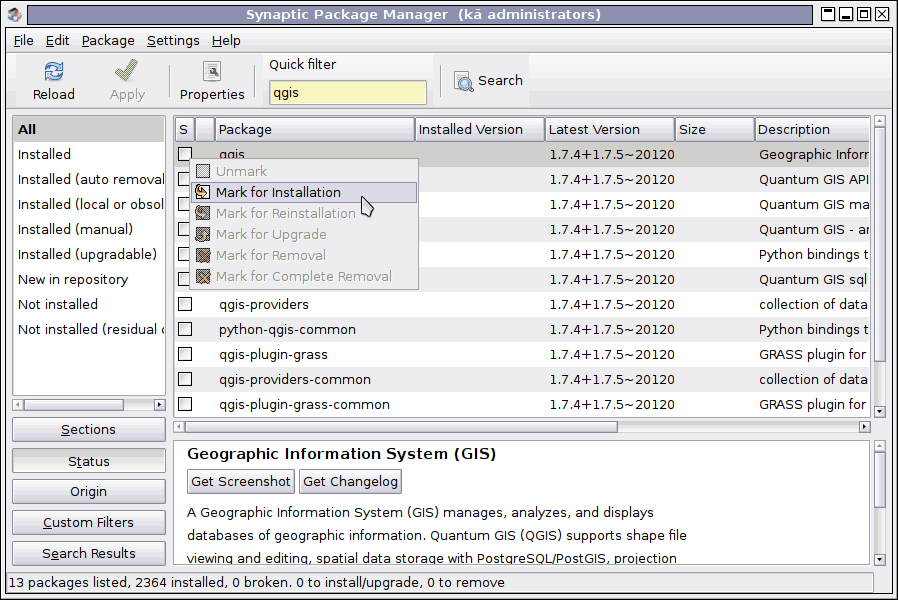This screenshot has width=898, height=600.
Task: Click the package list horizontal scrollbar thumb
Action: click(x=401, y=427)
